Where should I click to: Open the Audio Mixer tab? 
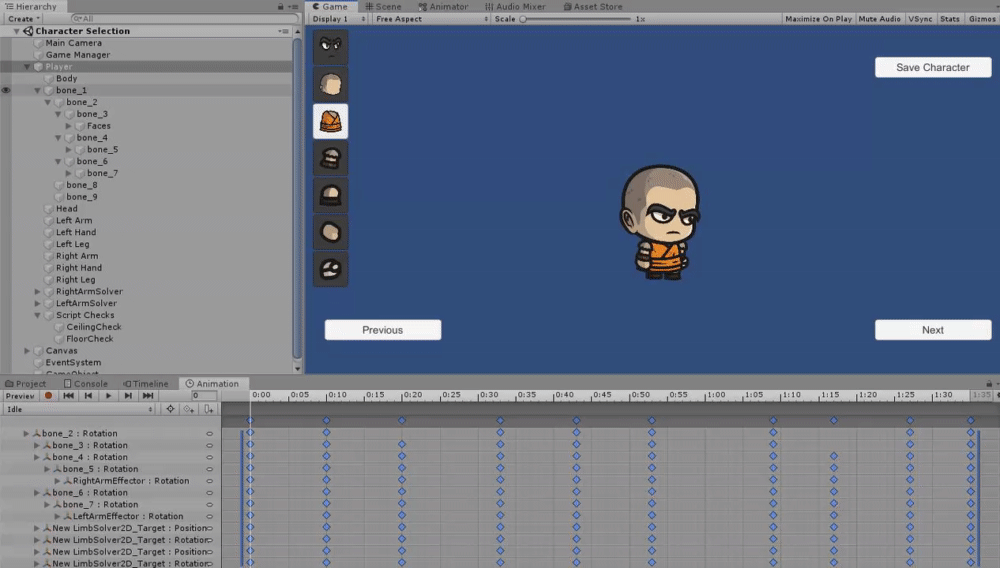coord(515,6)
